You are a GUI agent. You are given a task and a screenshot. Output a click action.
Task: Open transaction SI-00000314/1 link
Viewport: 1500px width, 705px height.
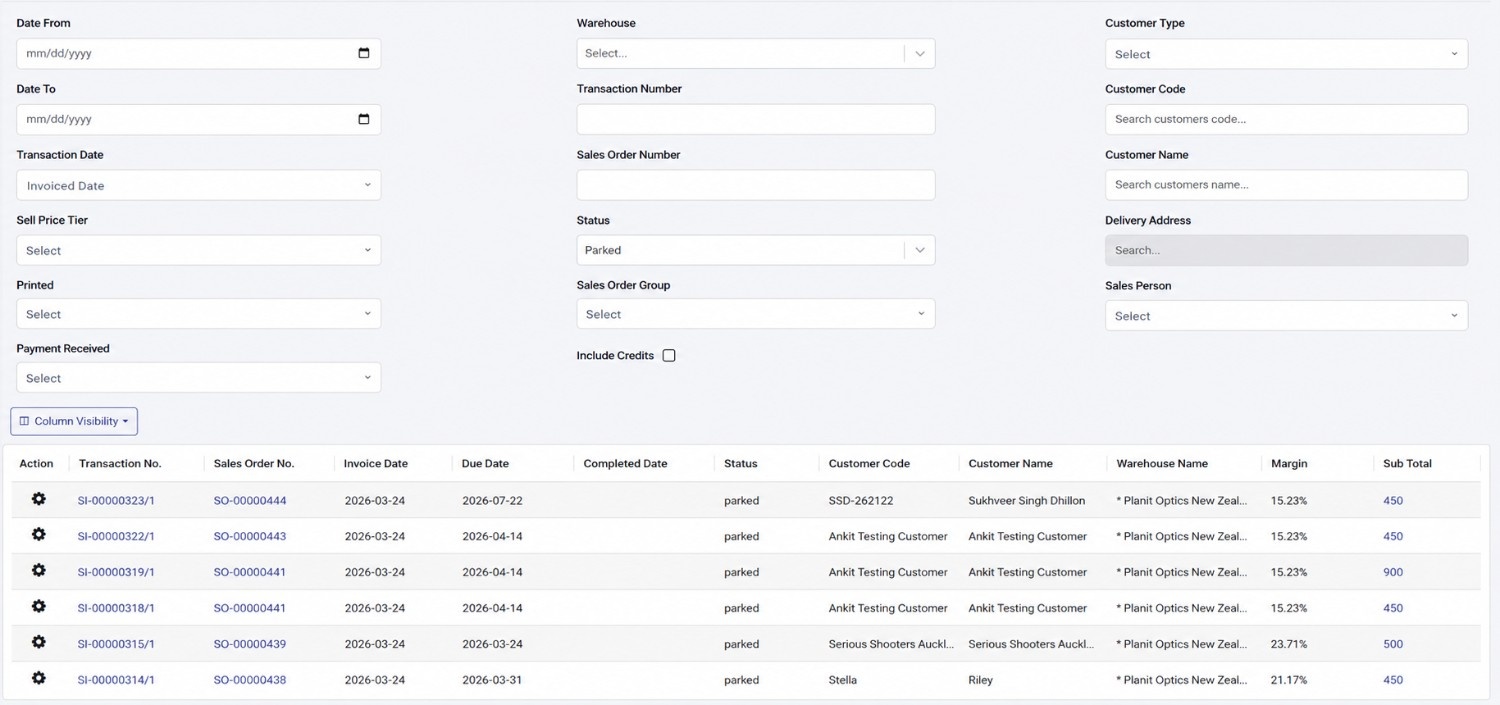click(116, 680)
